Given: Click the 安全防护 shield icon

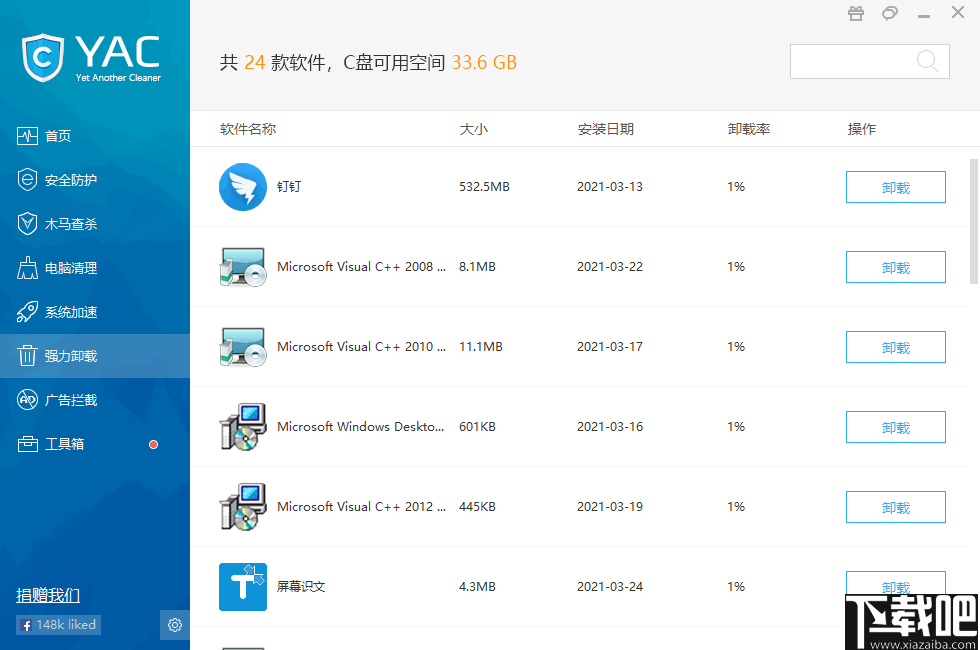Looking at the screenshot, I should coord(28,179).
